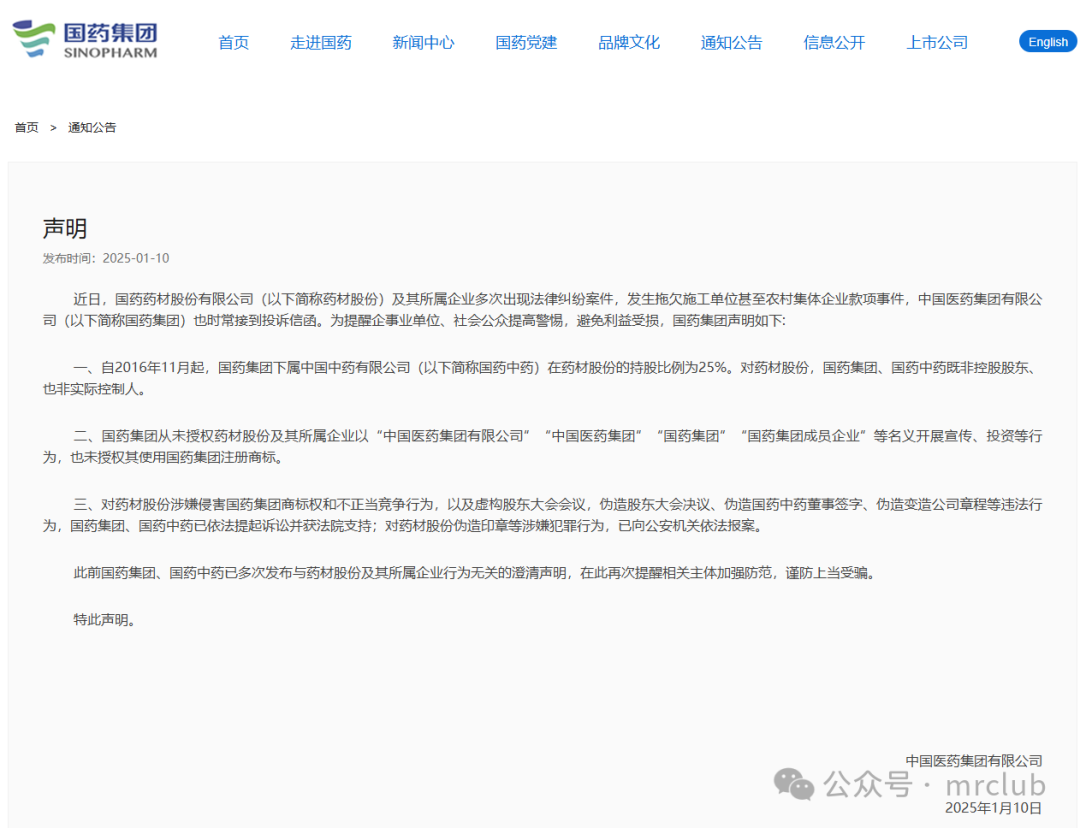1080x828 pixels.
Task: Click the Sinopharm logo
Action: pos(85,39)
